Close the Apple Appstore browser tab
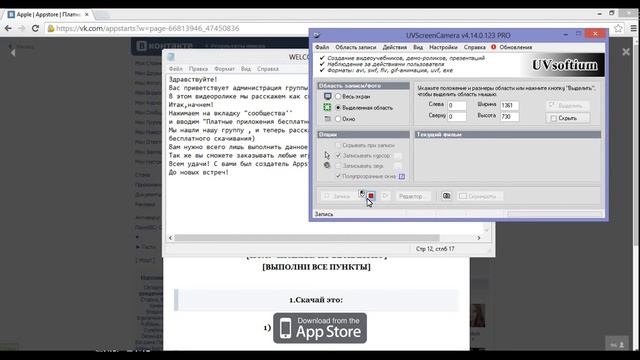 (x=87, y=14)
